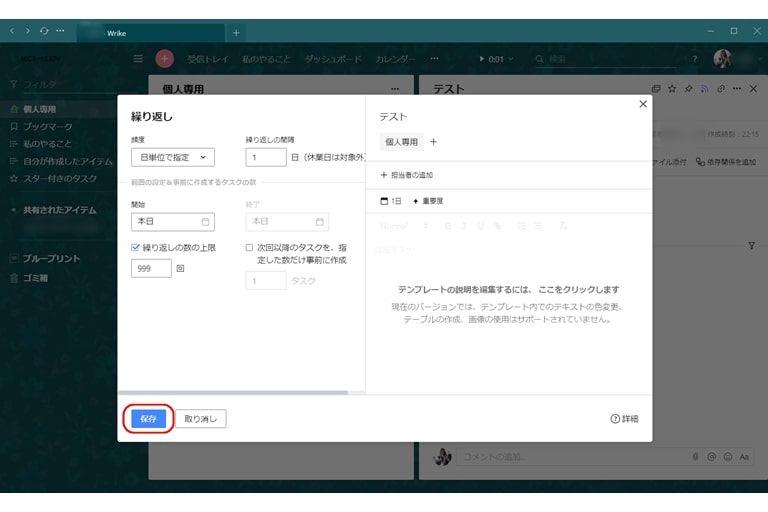Enable 次回以降のタスクを事前に作成 checkbox
This screenshot has width=768, height=512.
tap(249, 247)
